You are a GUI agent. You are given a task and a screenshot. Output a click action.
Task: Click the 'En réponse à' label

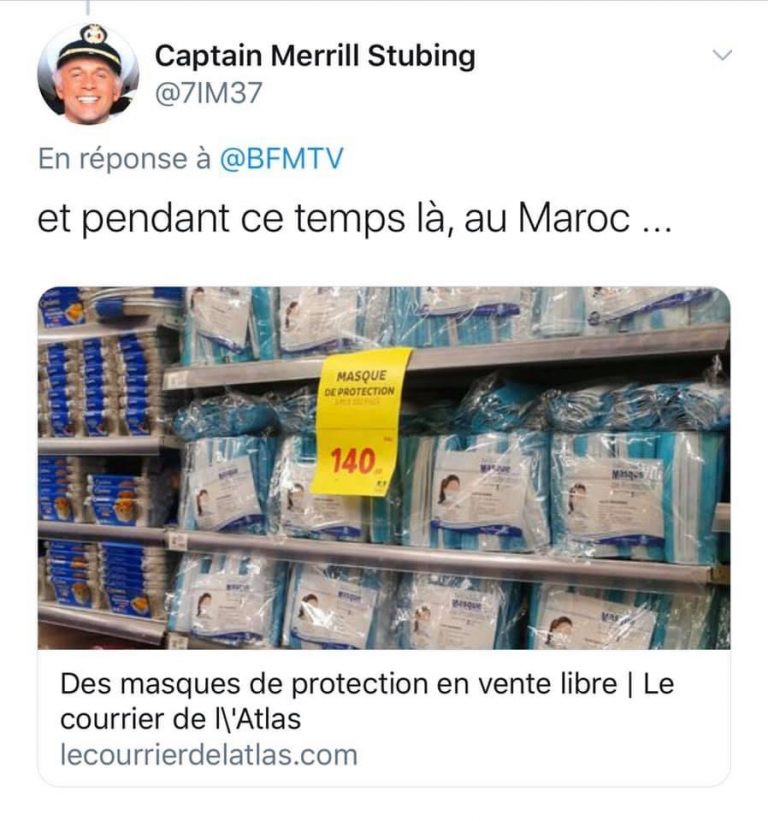click(x=124, y=159)
